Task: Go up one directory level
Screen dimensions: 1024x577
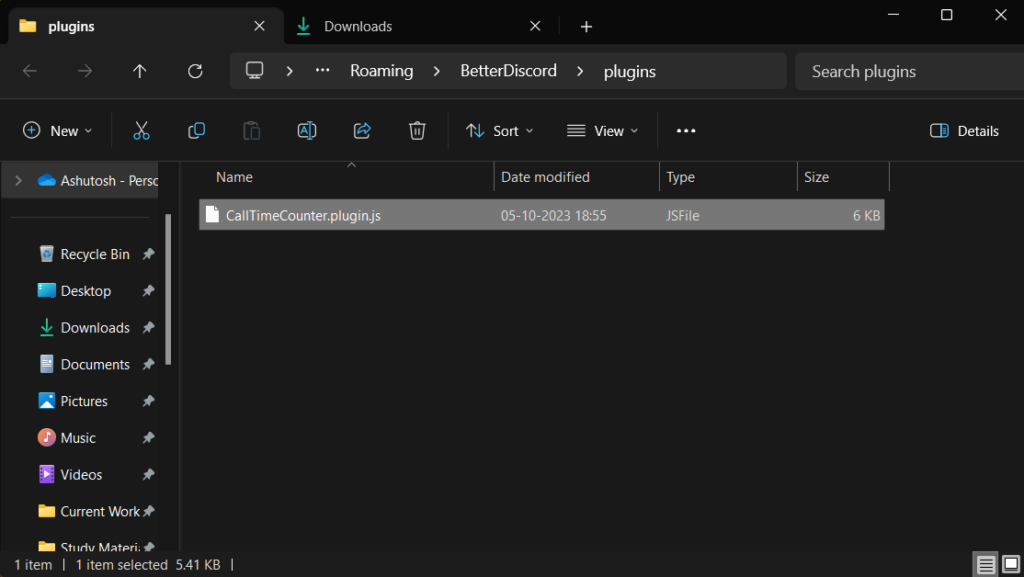Action: point(140,71)
